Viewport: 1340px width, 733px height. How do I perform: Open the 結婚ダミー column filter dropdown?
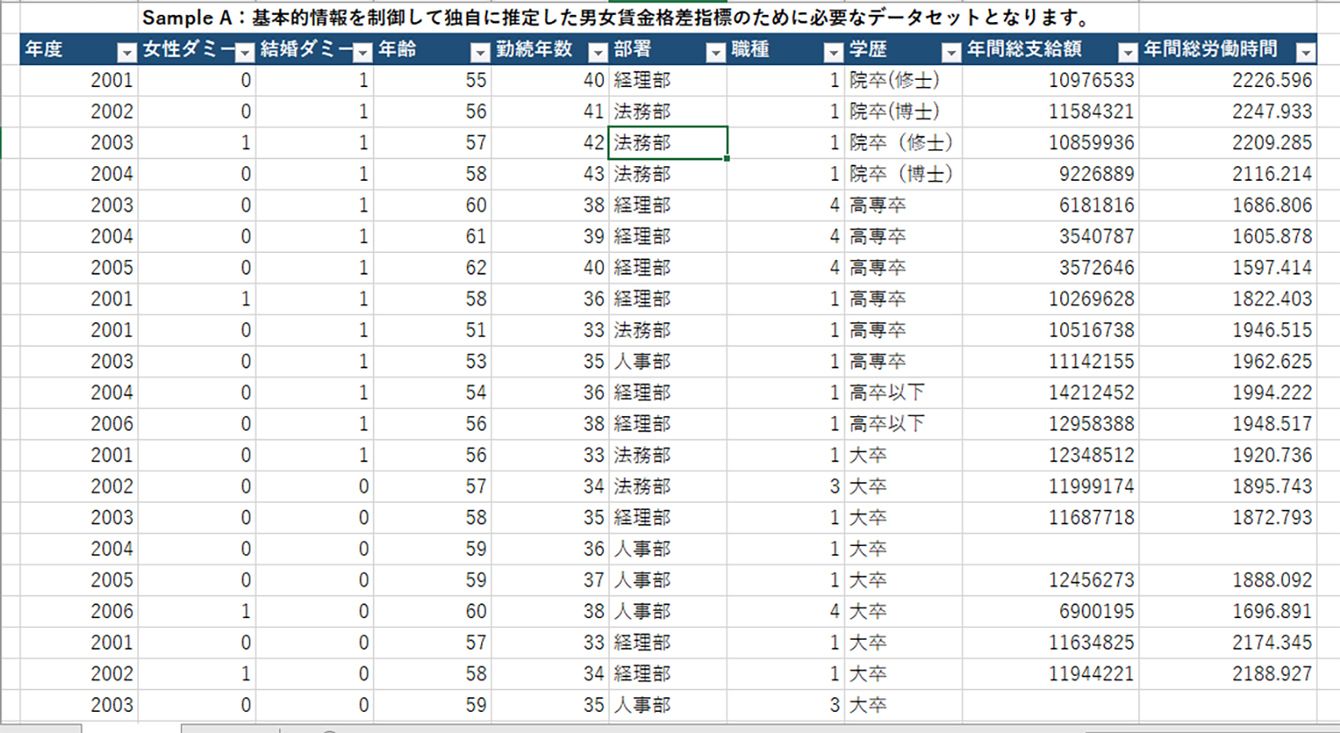pos(361,53)
